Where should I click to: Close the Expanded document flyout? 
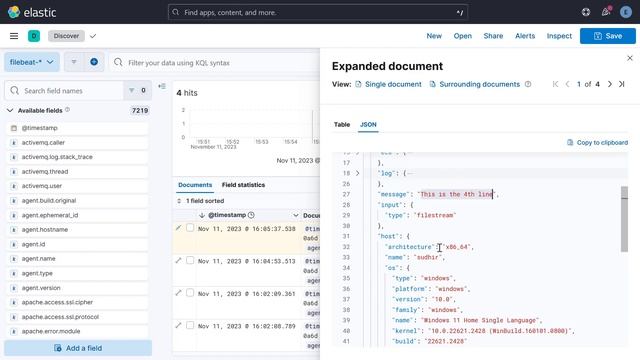tap(630, 58)
